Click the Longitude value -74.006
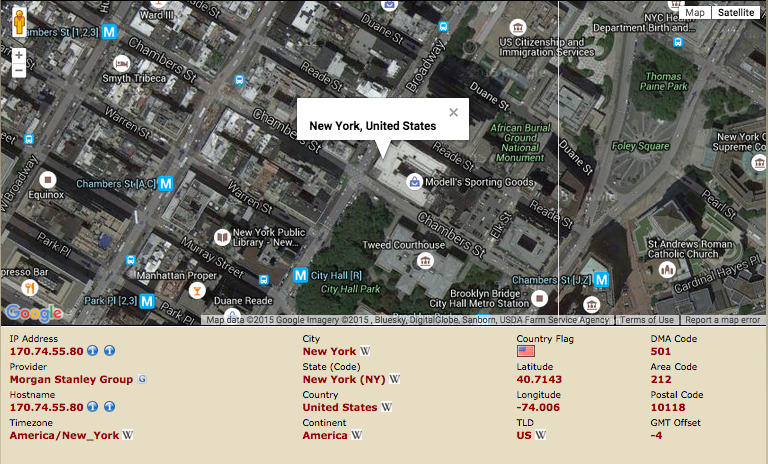Viewport: 768px width, 464px height. 538,407
